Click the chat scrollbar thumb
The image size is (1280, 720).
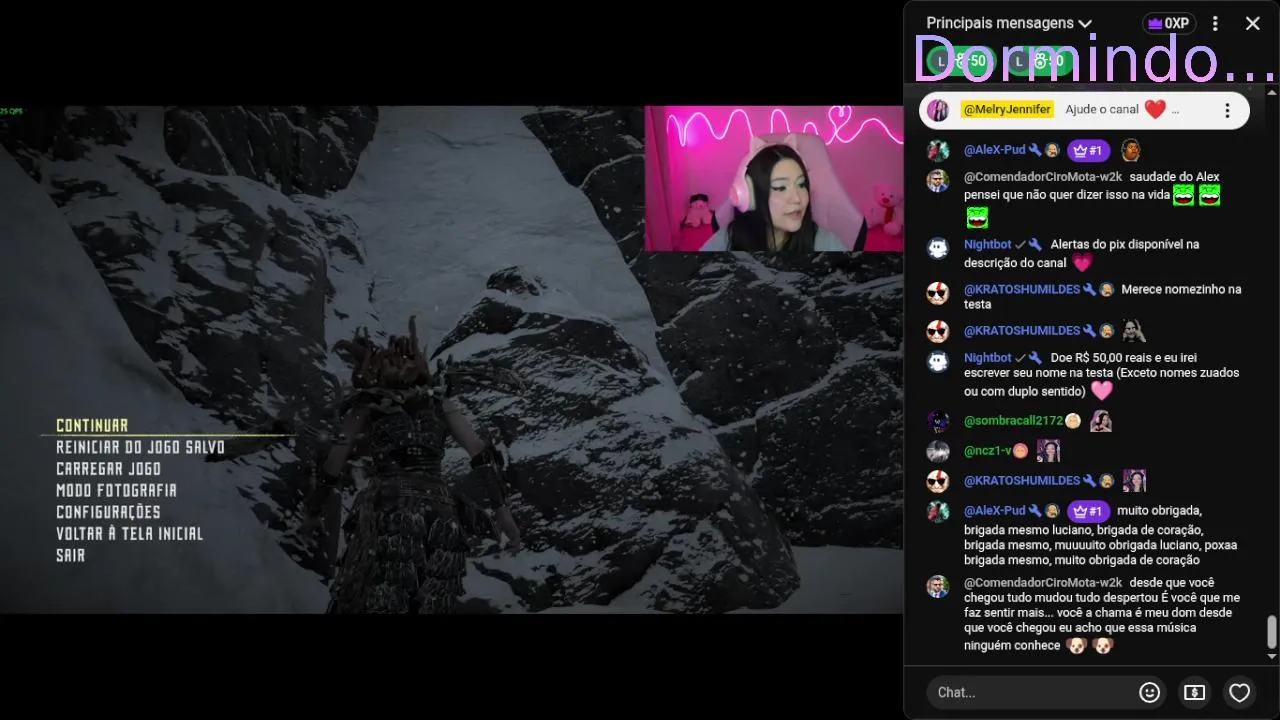1272,632
